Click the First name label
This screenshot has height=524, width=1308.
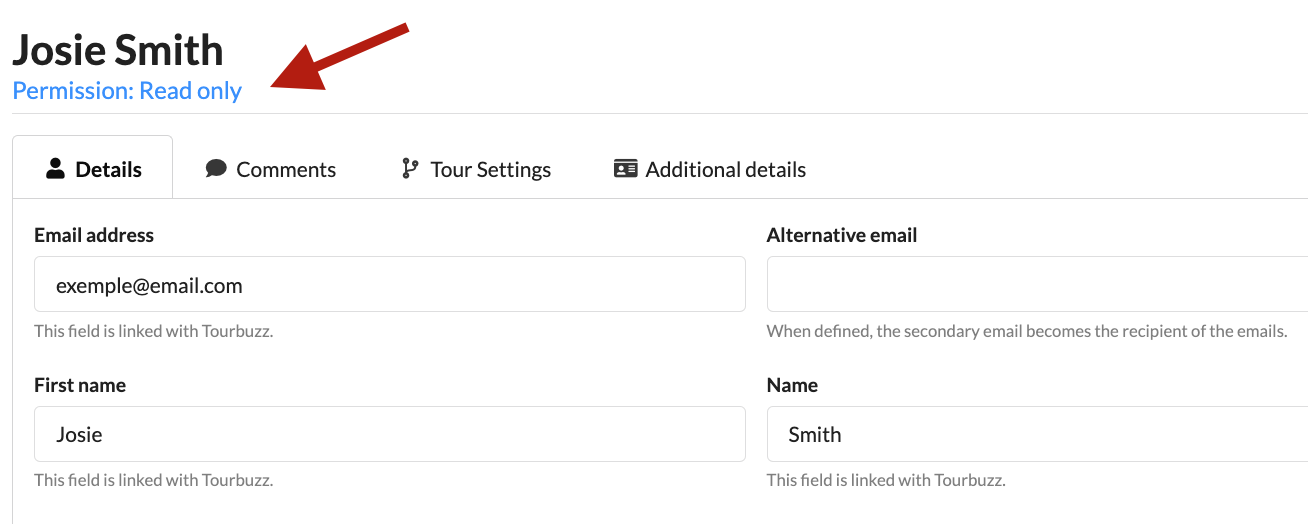click(x=80, y=385)
